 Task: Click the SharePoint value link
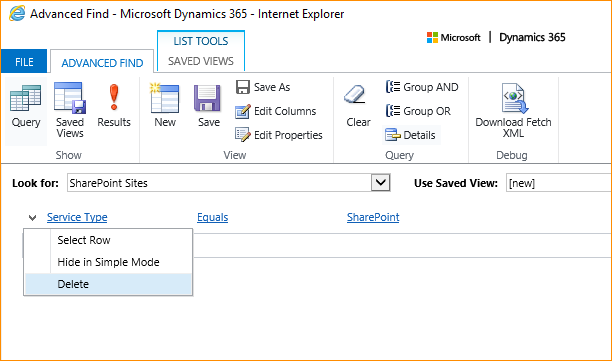tap(373, 217)
